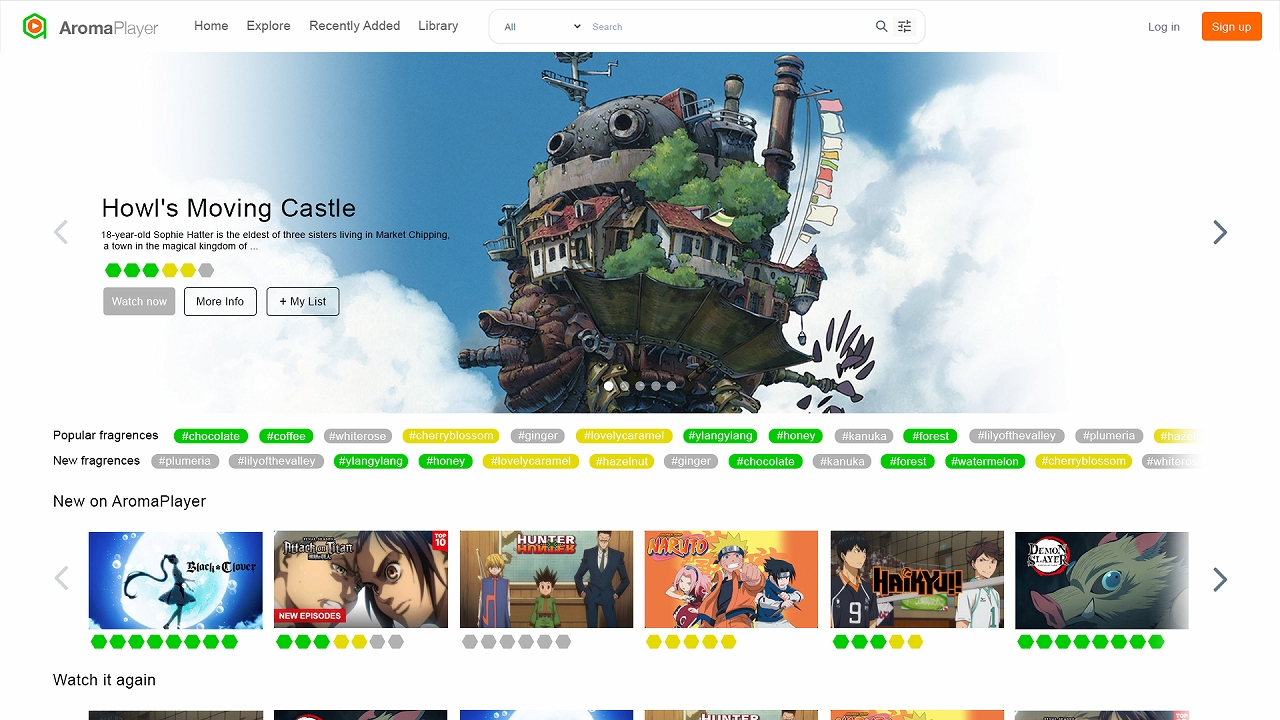Open the Recently Added menu item
This screenshot has height=720, width=1280.
pyautogui.click(x=355, y=26)
